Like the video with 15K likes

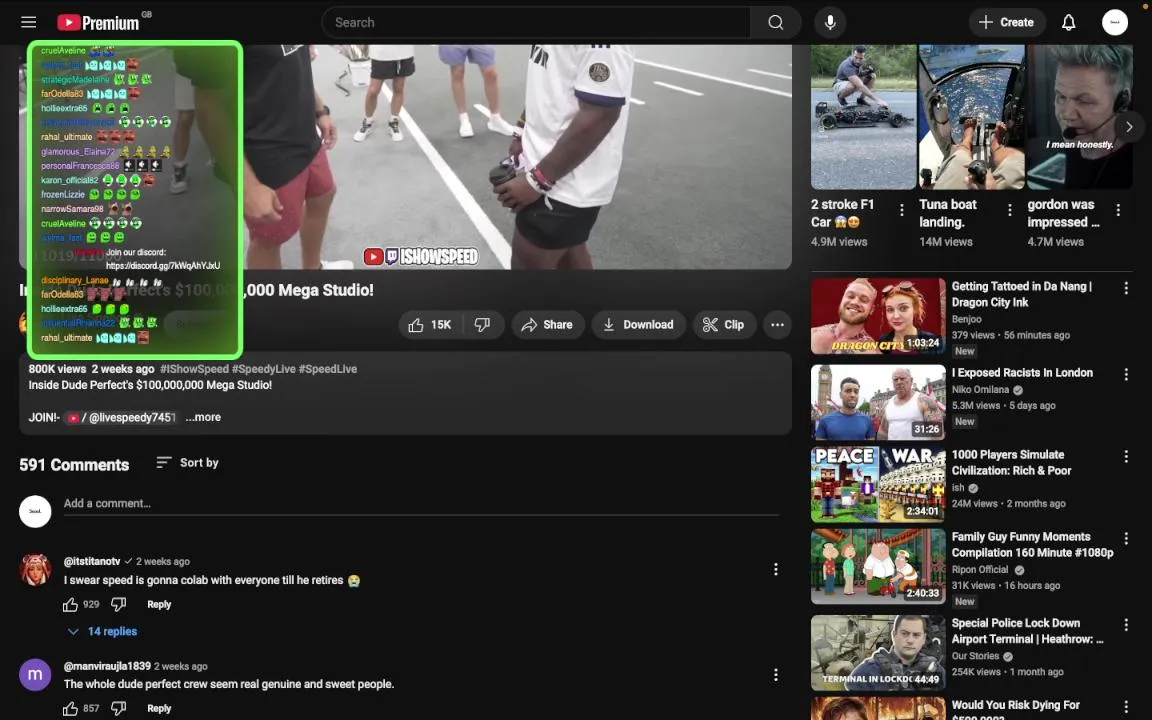pyautogui.click(x=431, y=325)
